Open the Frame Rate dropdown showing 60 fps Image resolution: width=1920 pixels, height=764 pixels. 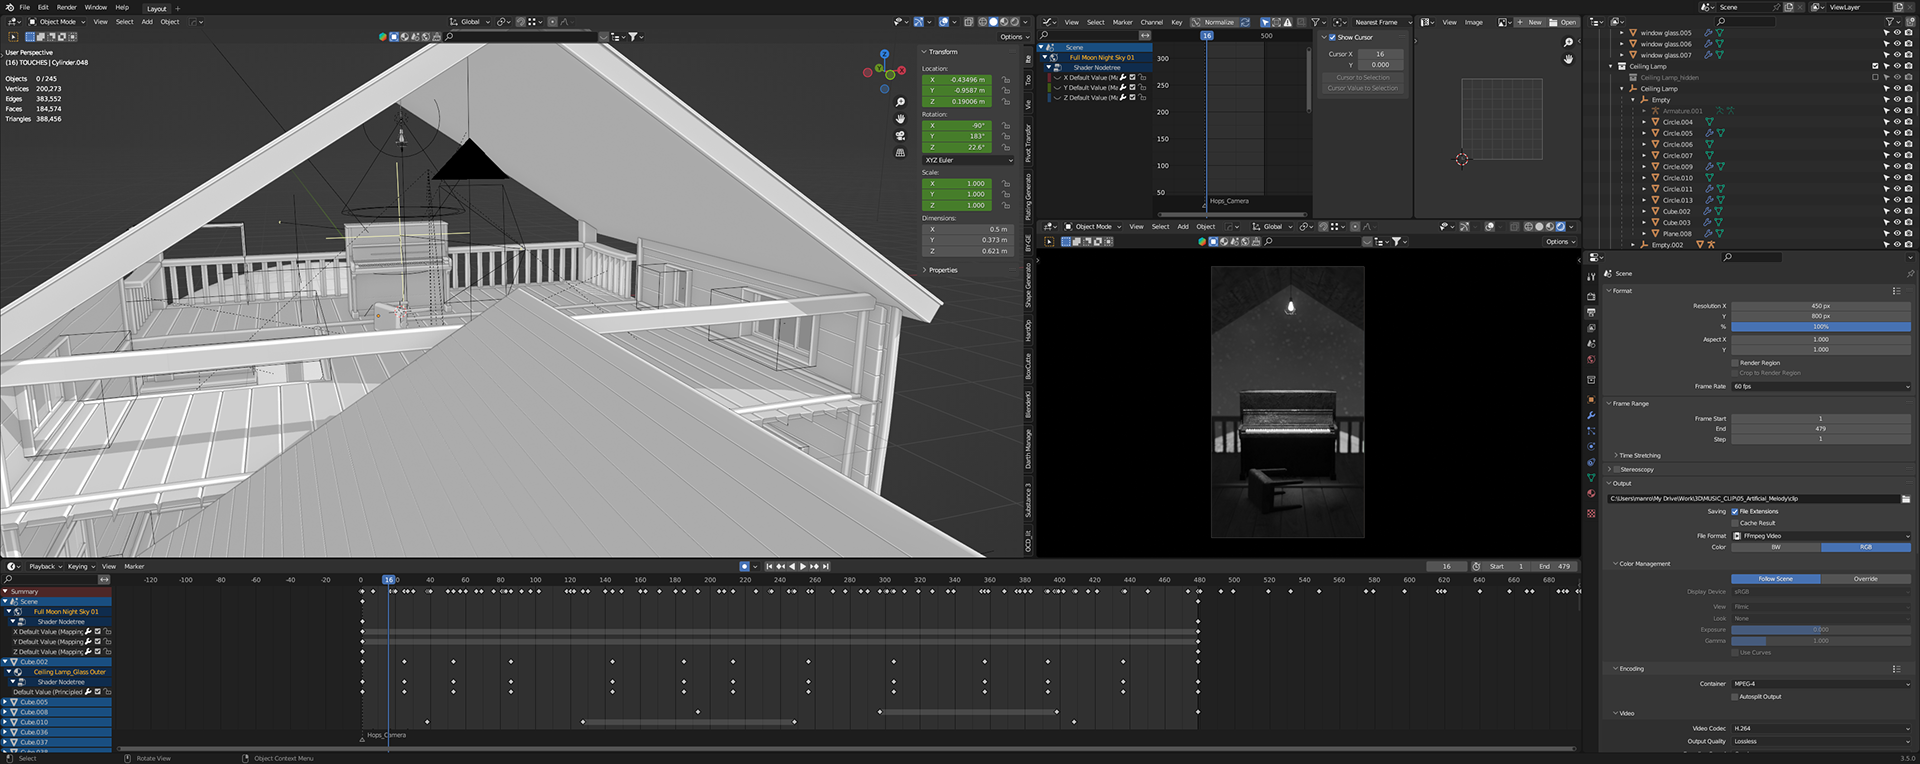pos(1820,386)
